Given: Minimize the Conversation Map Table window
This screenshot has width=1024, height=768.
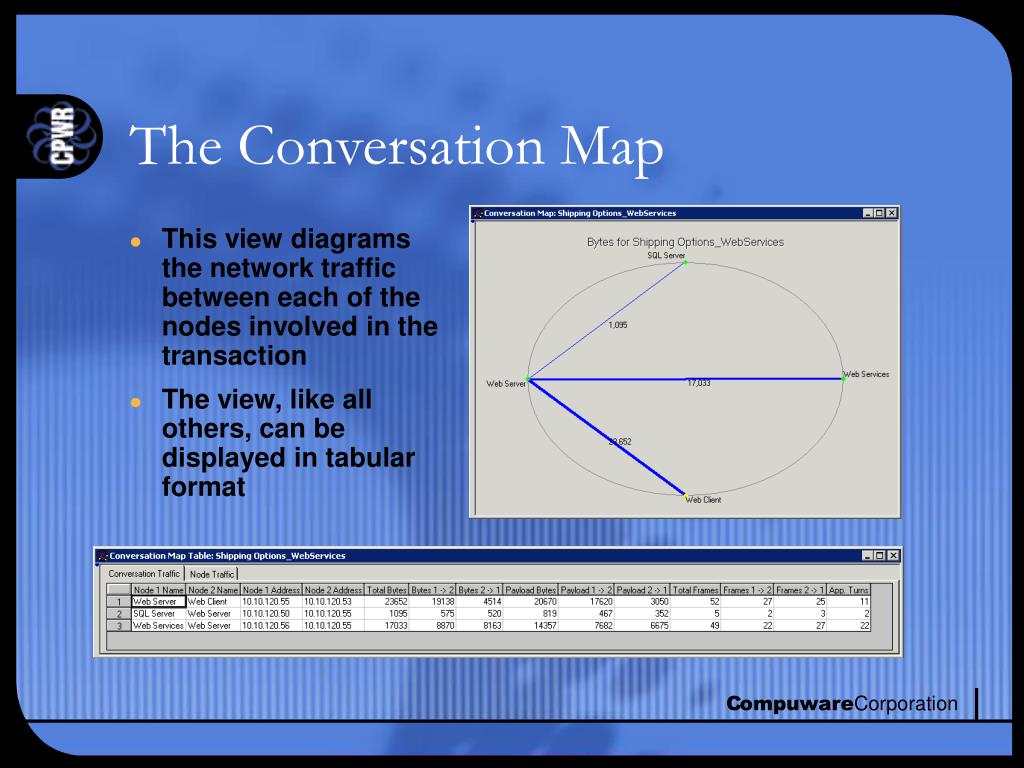Looking at the screenshot, I should click(x=867, y=556).
